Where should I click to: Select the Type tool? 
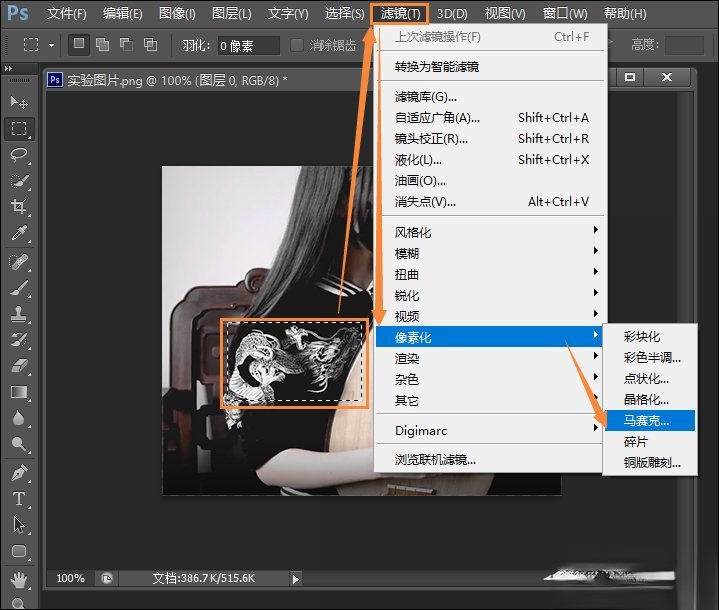tap(19, 499)
